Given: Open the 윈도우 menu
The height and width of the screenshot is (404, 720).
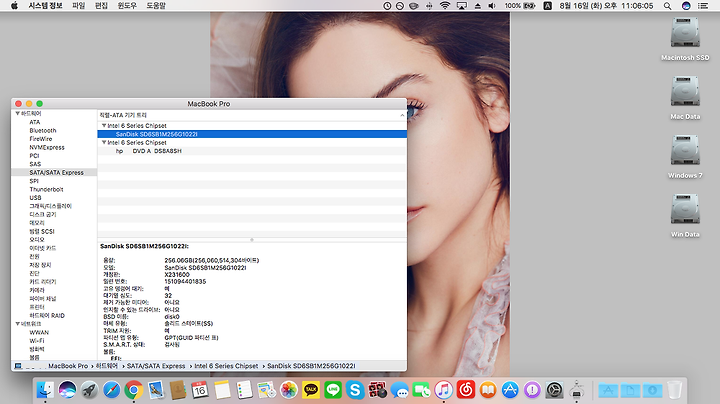Looking at the screenshot, I should point(127,6).
